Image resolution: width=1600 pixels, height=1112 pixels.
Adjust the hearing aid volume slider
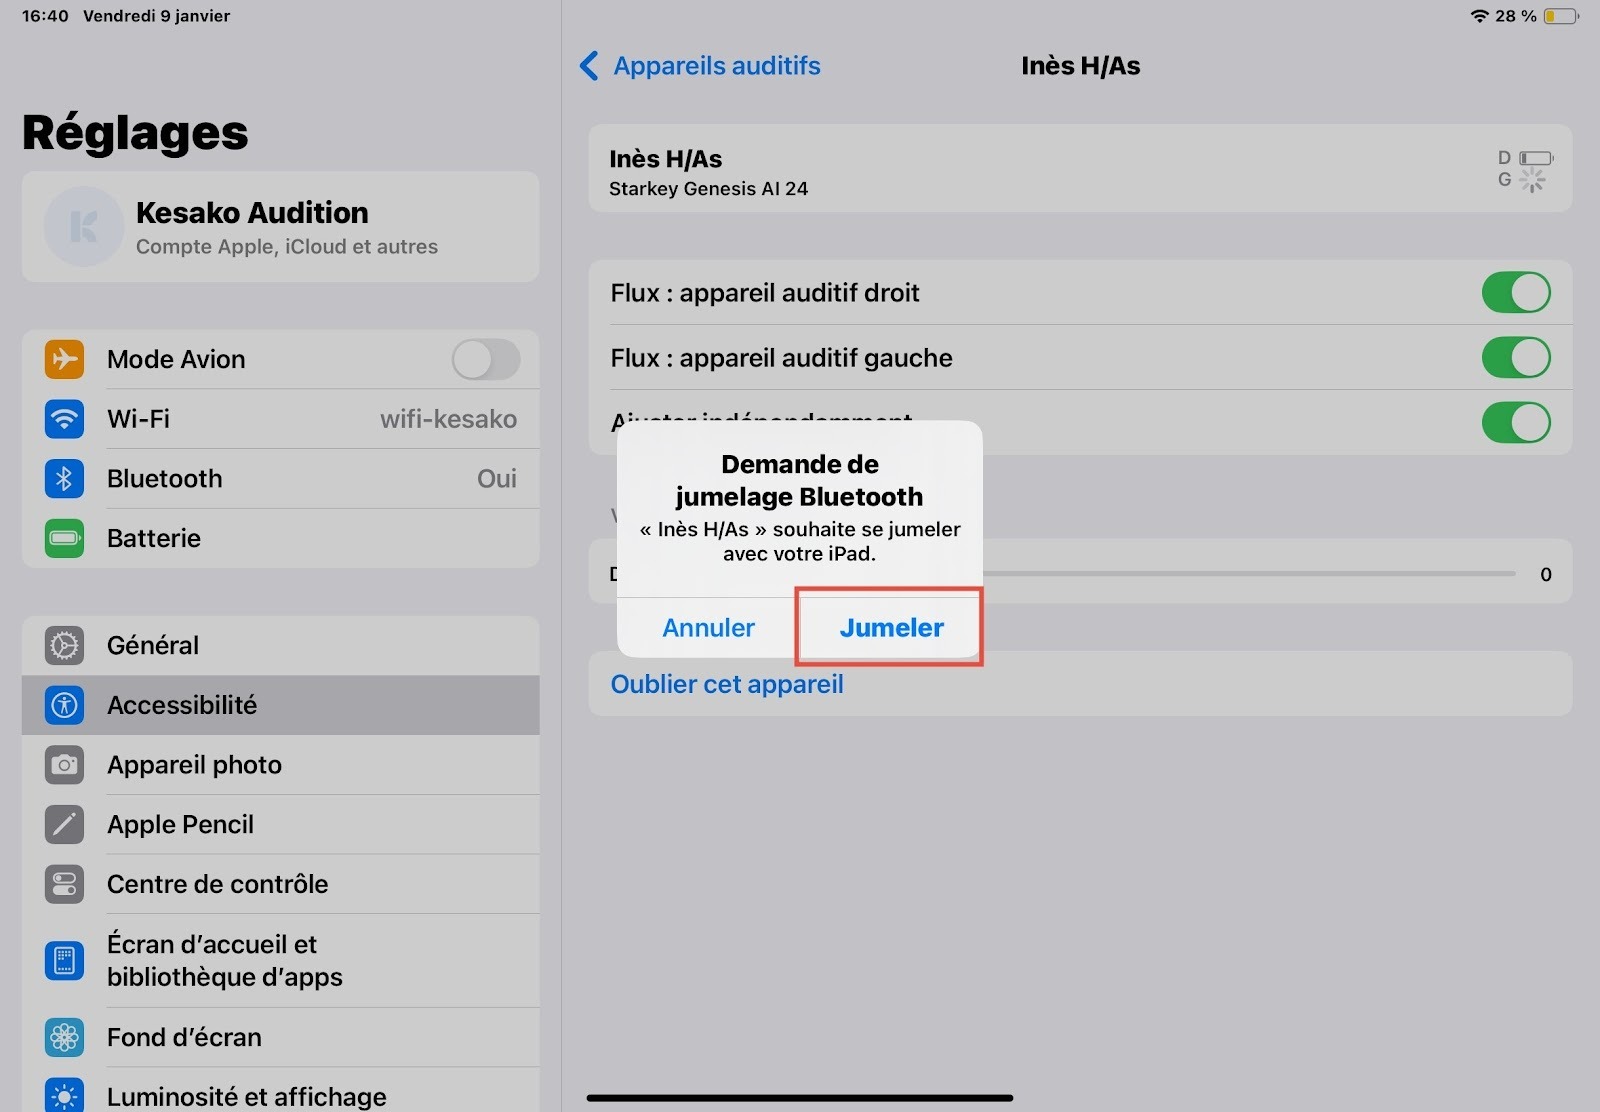[1250, 574]
